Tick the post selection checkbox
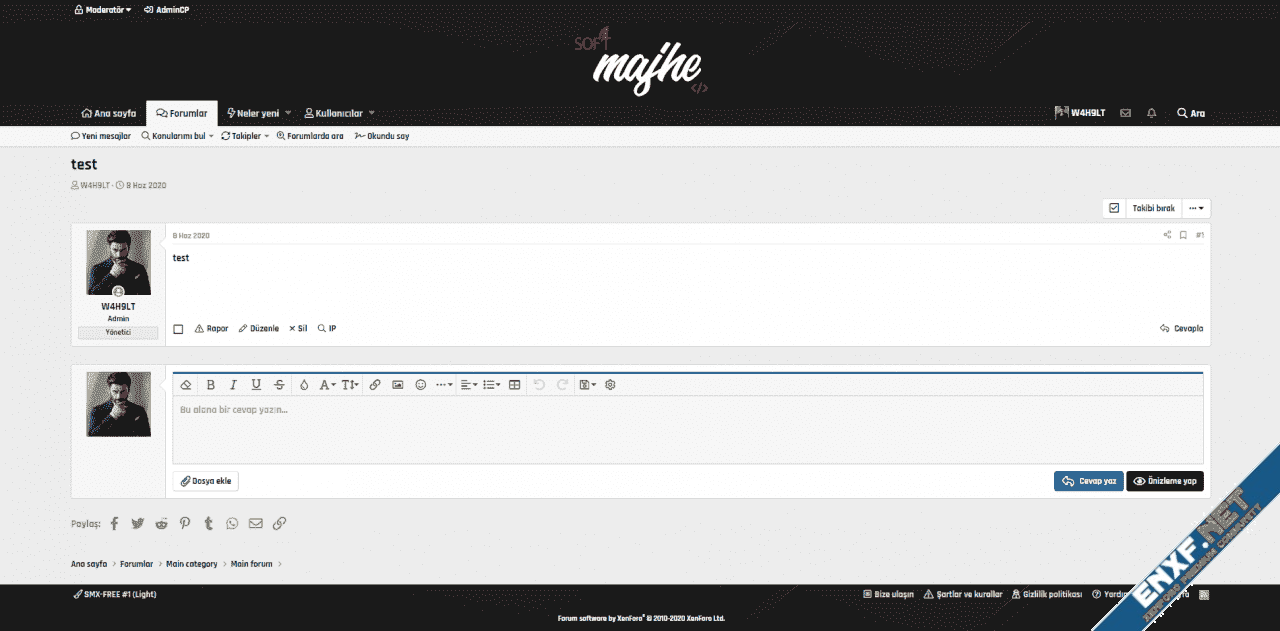 178,329
